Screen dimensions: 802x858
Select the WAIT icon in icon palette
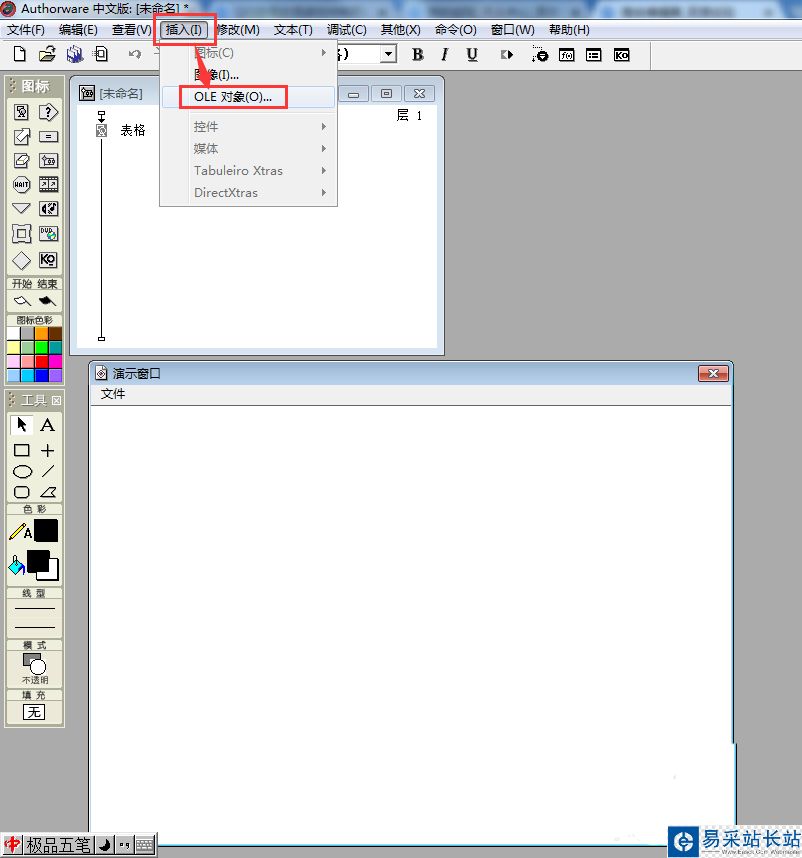click(x=21, y=184)
